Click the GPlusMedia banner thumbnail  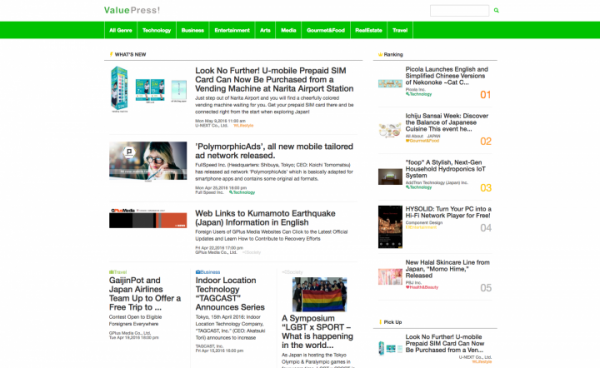pos(148,218)
